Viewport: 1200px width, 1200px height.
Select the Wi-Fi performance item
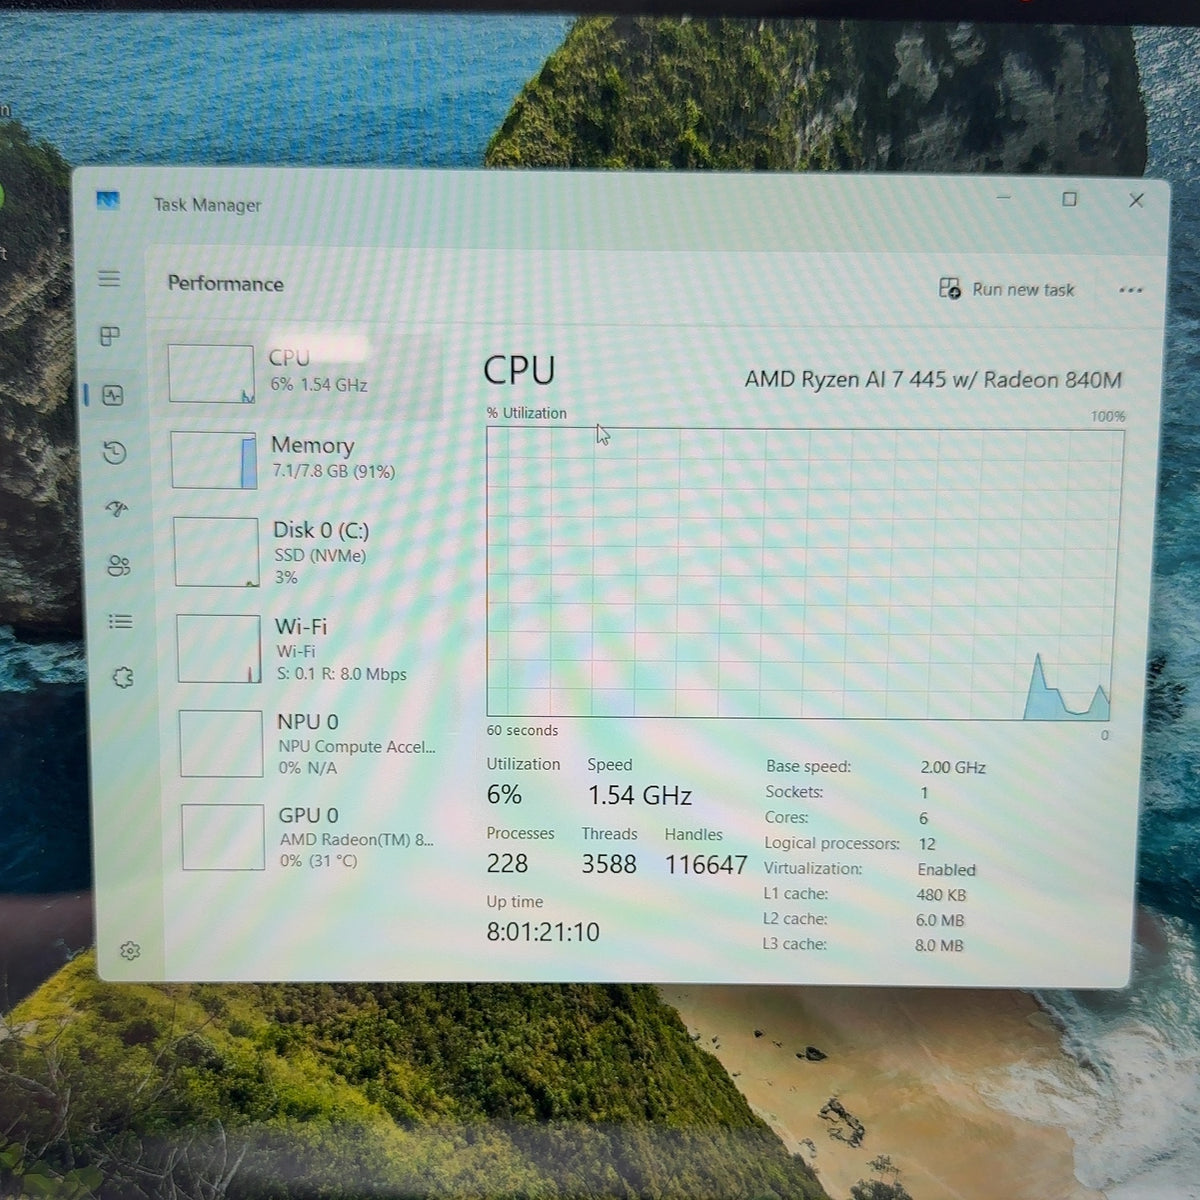[x=309, y=649]
